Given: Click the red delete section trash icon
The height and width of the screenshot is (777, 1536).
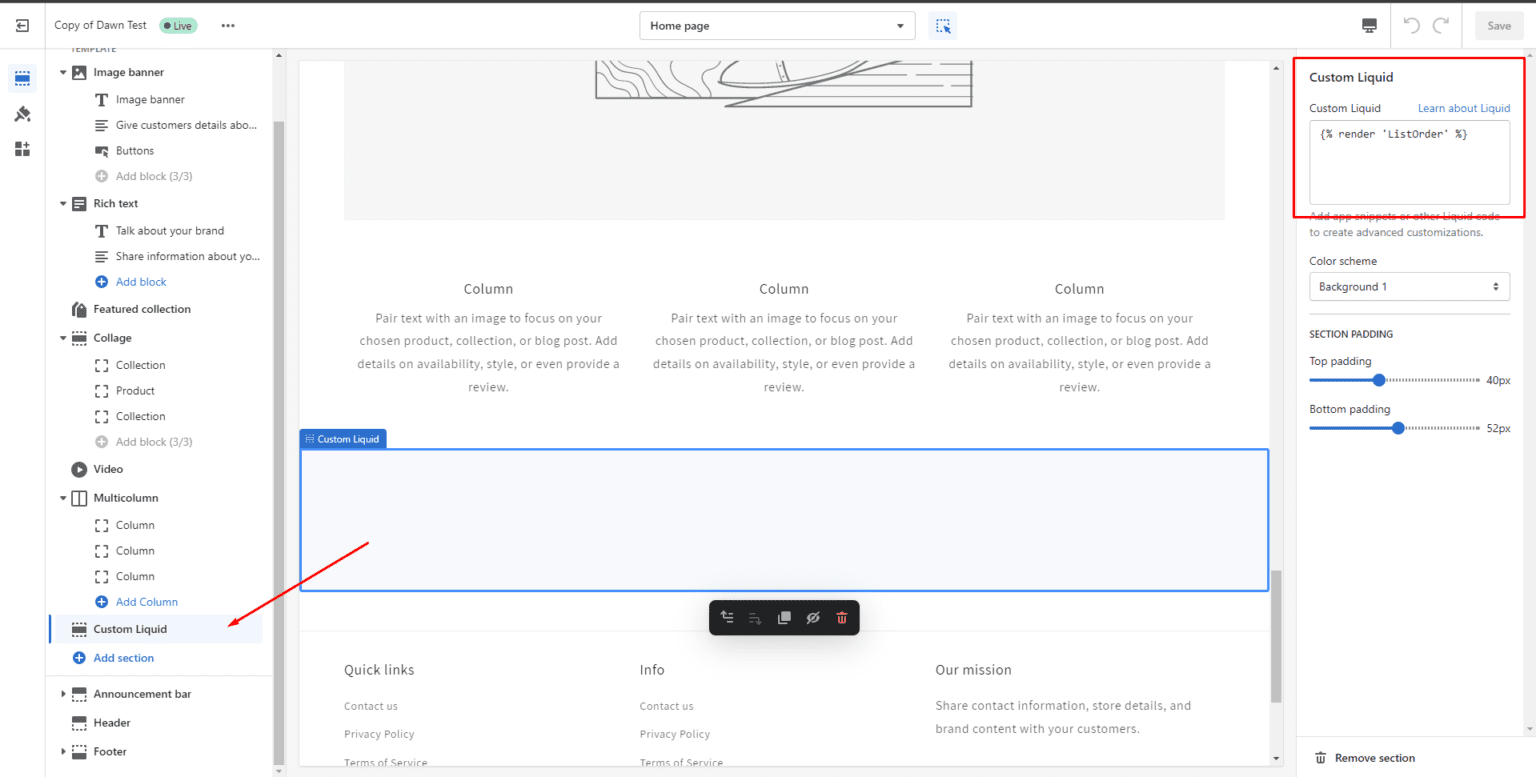Looking at the screenshot, I should click(x=842, y=618).
